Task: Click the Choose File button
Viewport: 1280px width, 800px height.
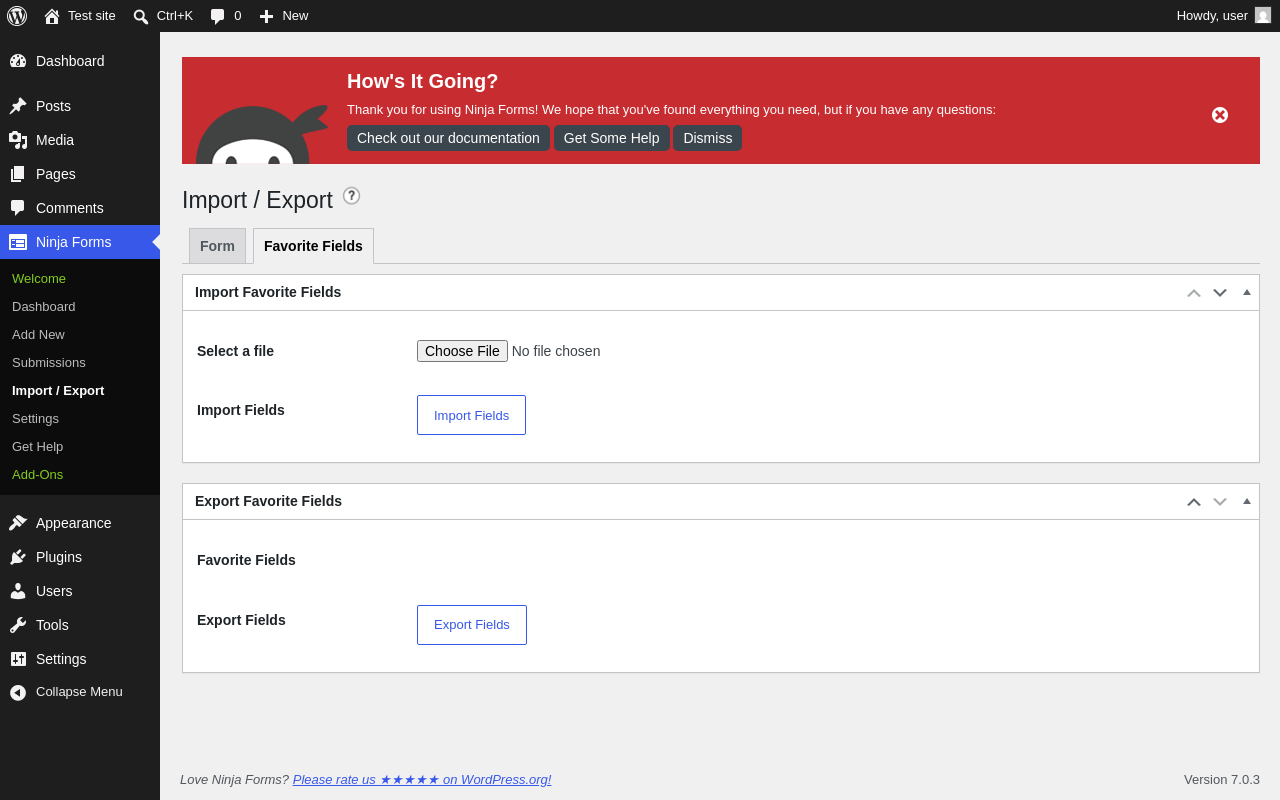Action: [x=462, y=351]
